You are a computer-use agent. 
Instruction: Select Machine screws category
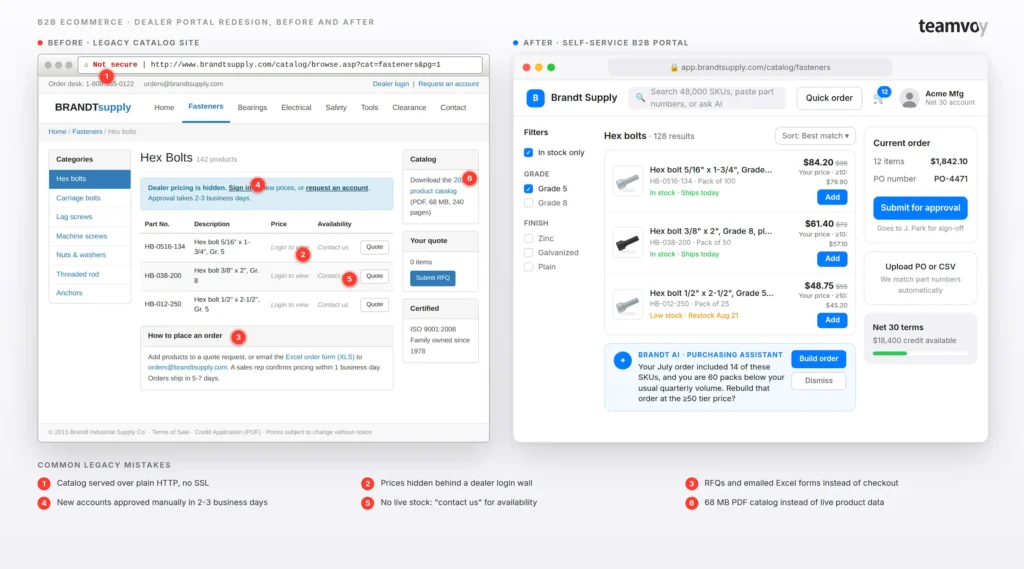click(x=82, y=236)
